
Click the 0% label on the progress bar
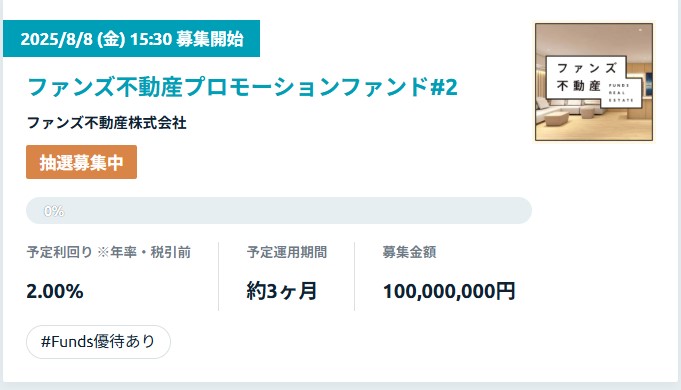[54, 211]
